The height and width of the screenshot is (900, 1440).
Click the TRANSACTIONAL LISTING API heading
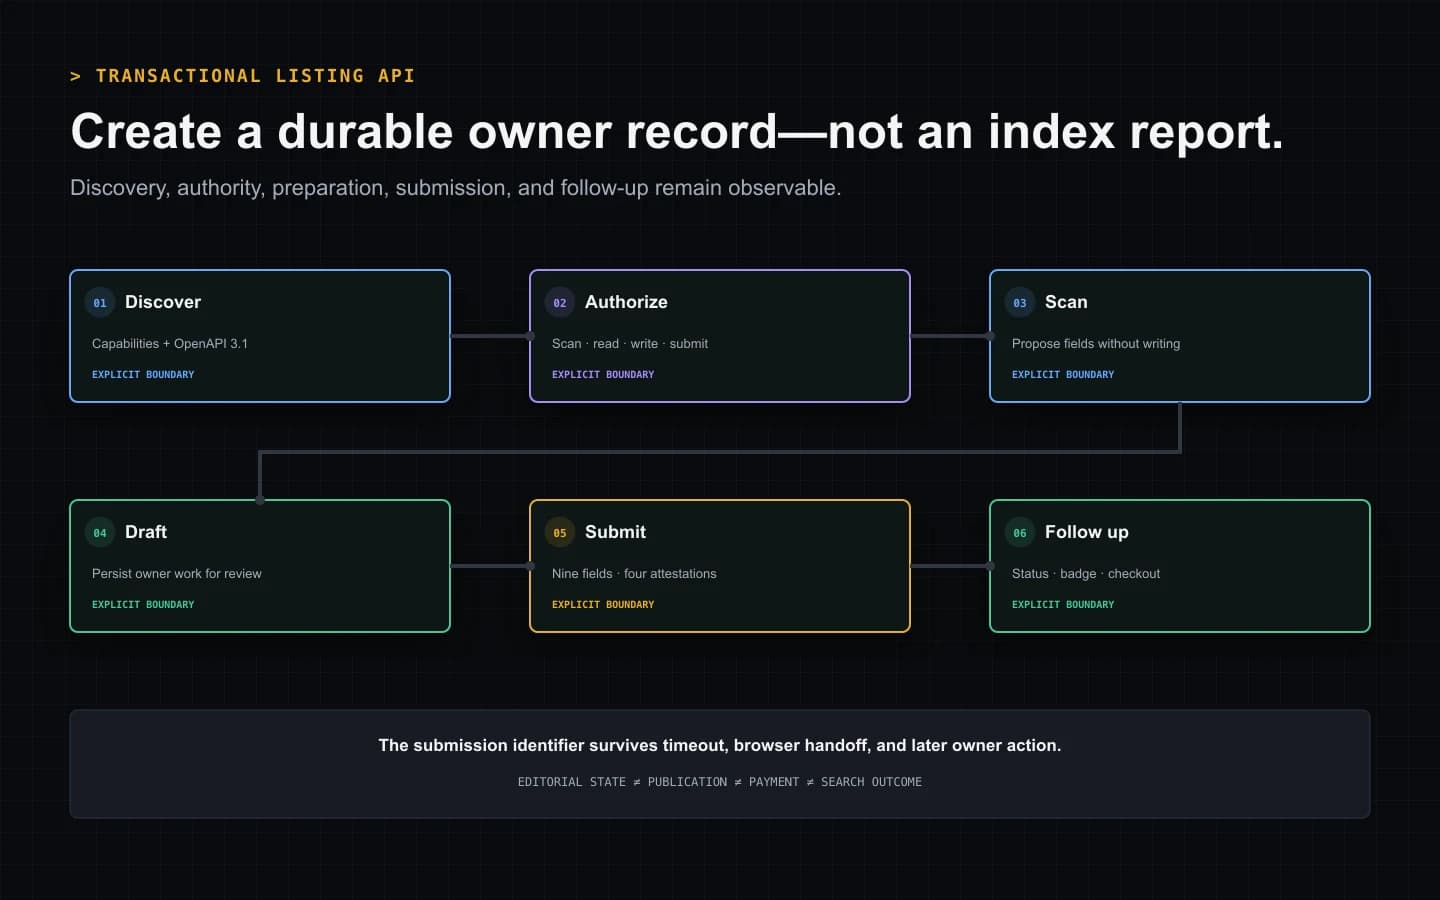[x=242, y=76]
